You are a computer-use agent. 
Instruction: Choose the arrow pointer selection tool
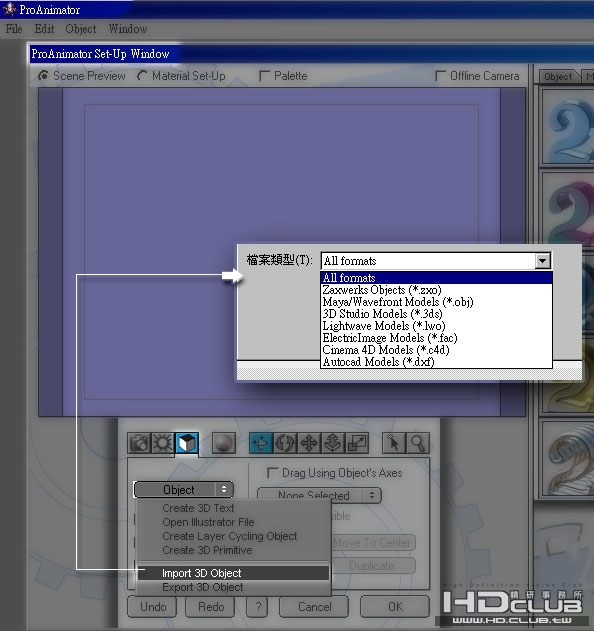(x=394, y=443)
